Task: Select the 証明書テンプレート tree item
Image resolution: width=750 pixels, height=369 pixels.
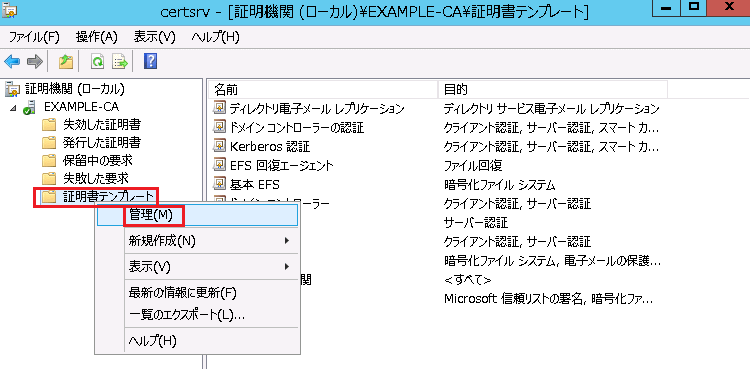Action: coord(109,197)
